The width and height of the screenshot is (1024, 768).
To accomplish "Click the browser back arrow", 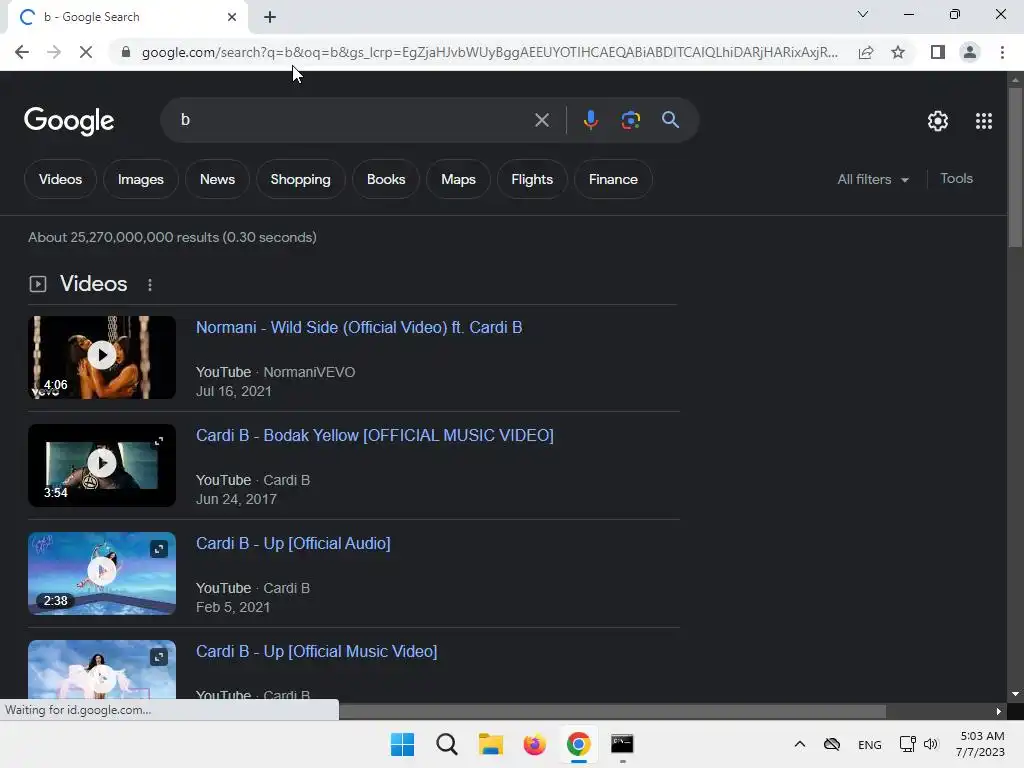I will click(22, 52).
